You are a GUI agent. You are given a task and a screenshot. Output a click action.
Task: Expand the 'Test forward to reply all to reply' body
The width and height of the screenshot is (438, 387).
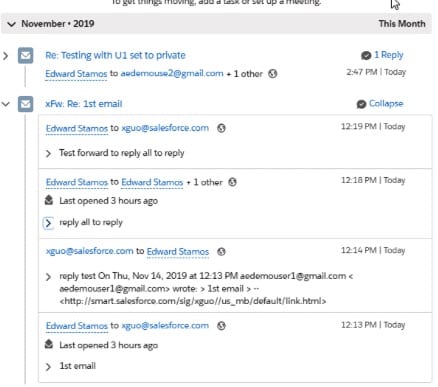48,153
